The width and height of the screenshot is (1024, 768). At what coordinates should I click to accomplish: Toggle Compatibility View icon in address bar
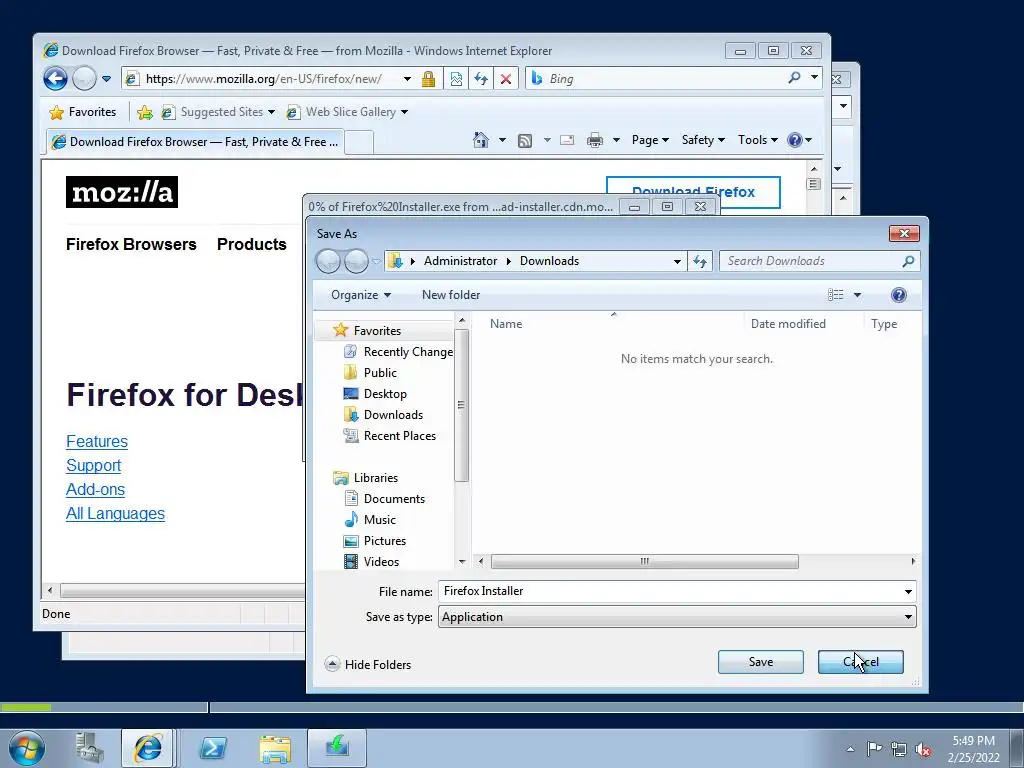tap(456, 79)
